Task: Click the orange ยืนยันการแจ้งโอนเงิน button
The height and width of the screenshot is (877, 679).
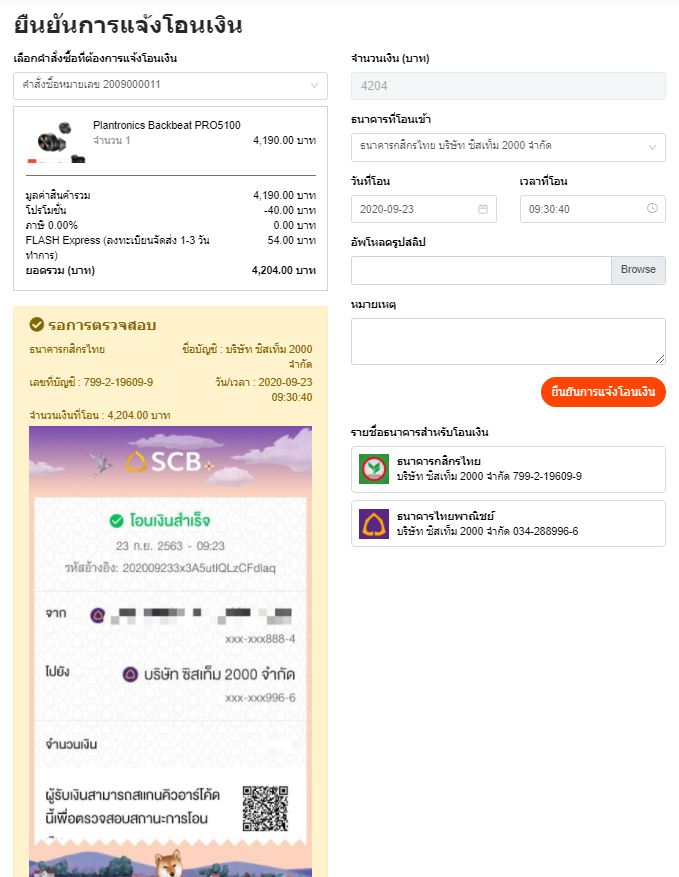Action: 603,392
